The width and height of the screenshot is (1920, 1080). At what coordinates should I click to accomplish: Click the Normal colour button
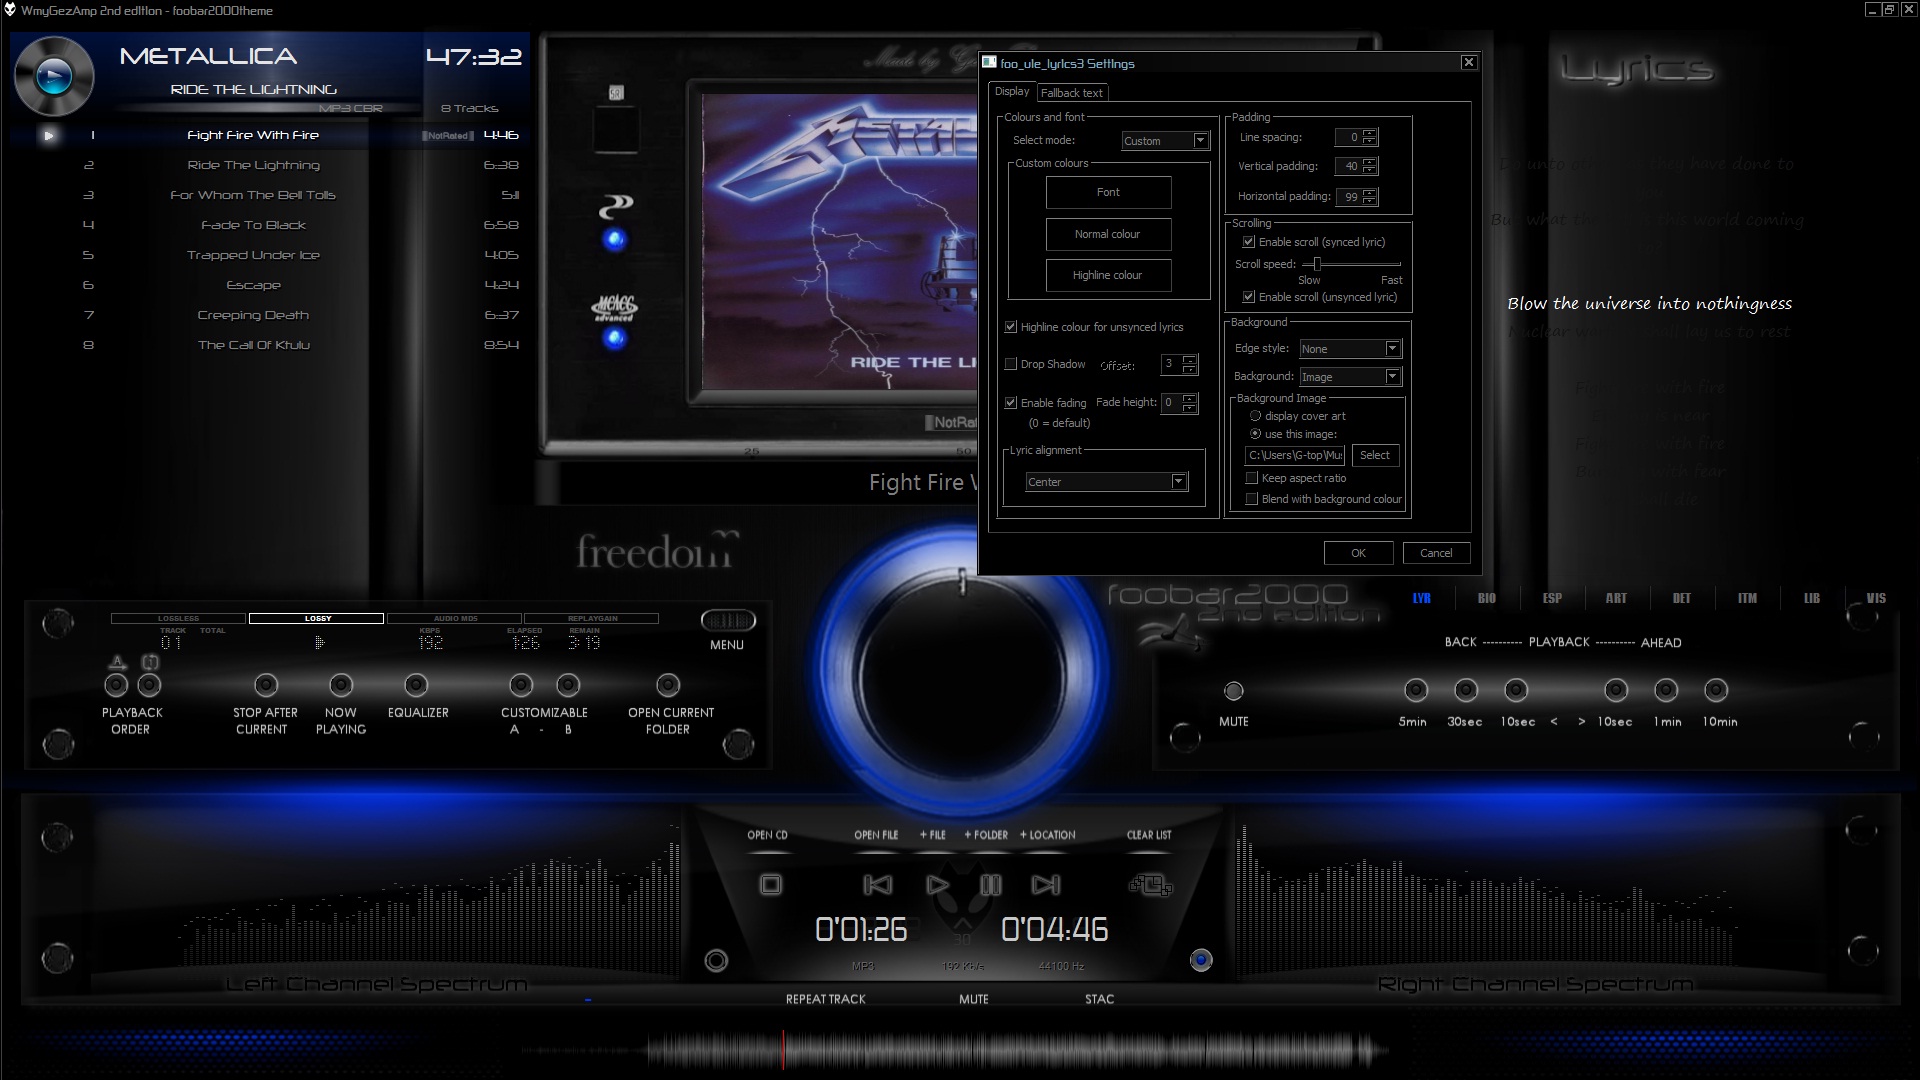pos(1108,234)
